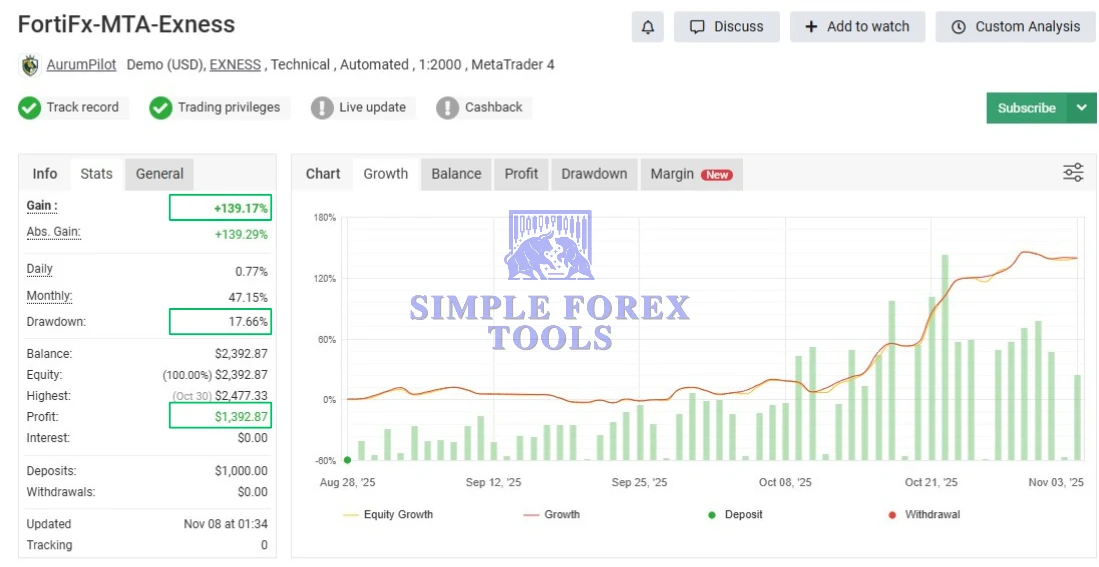Open the EXNESS broker link
This screenshot has width=1099, height=567.
[235, 65]
